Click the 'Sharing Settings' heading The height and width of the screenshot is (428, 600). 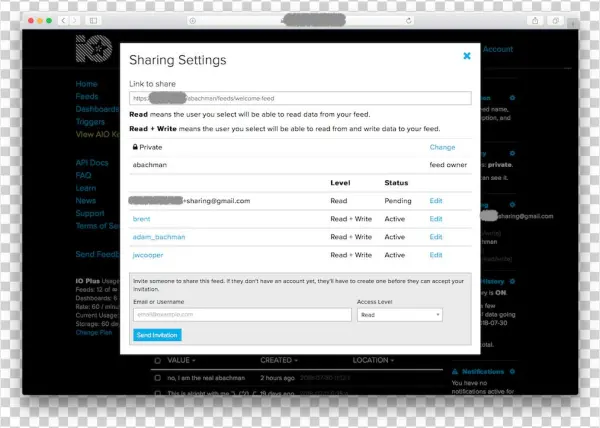(178, 60)
